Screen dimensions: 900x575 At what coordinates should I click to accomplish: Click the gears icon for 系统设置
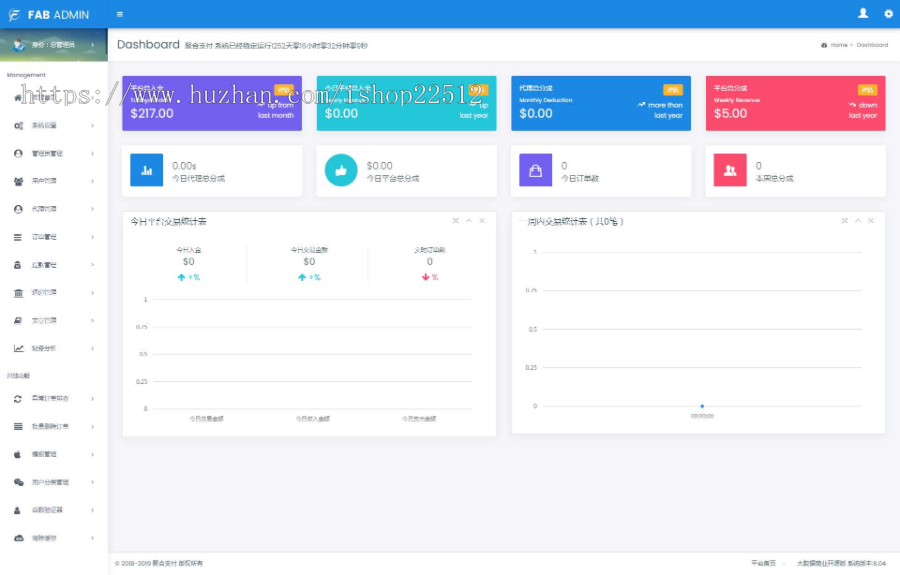point(18,126)
